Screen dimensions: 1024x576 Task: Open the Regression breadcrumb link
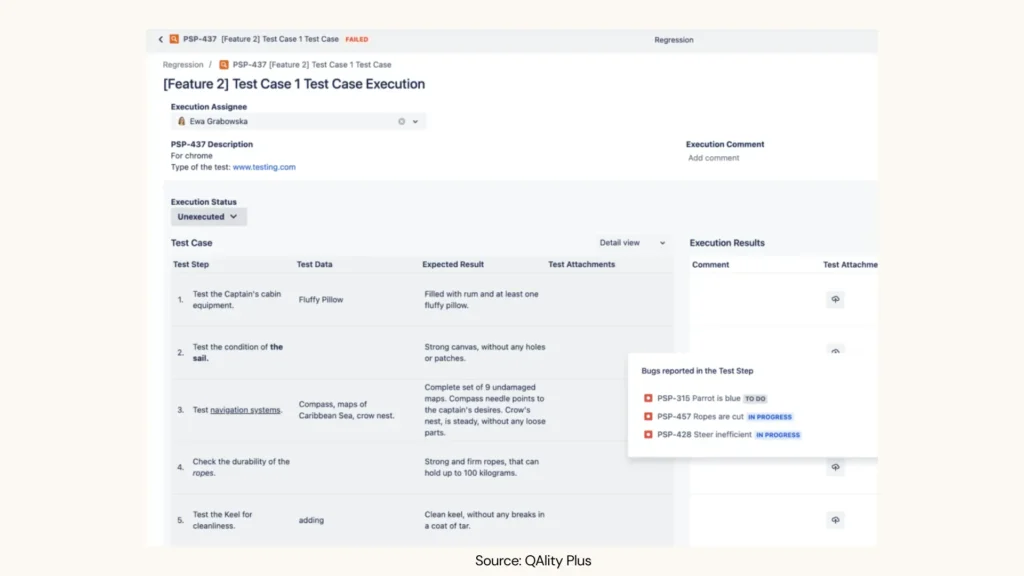coord(182,65)
